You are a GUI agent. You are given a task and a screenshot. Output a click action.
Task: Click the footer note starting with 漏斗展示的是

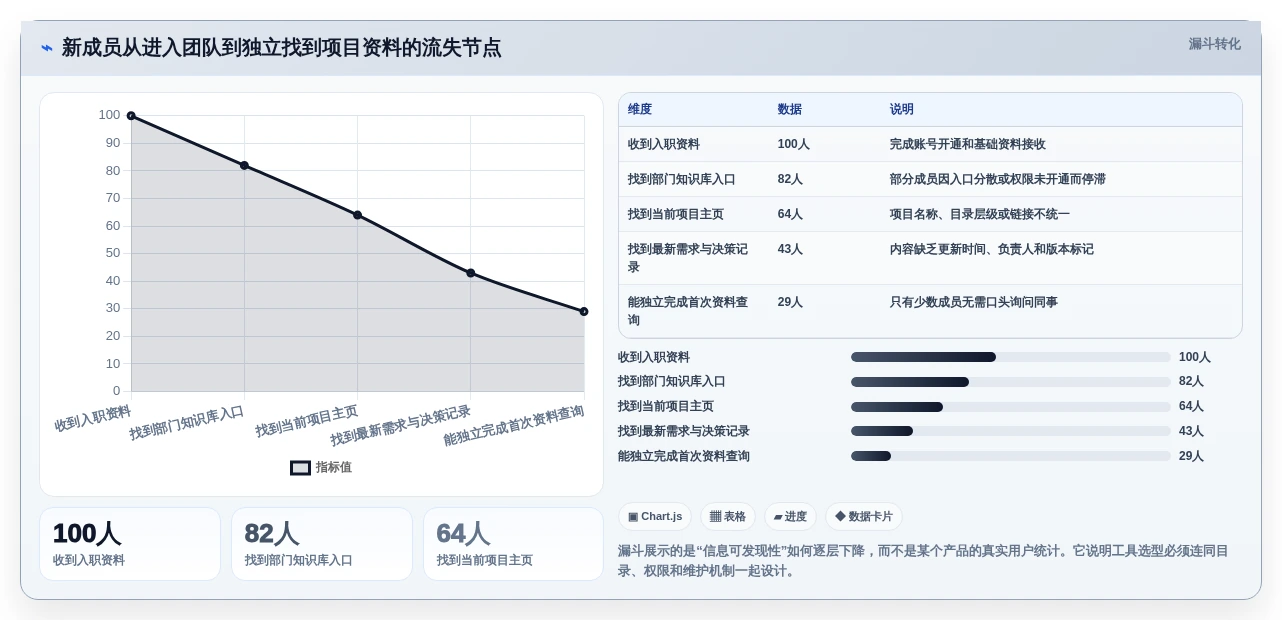(923, 561)
